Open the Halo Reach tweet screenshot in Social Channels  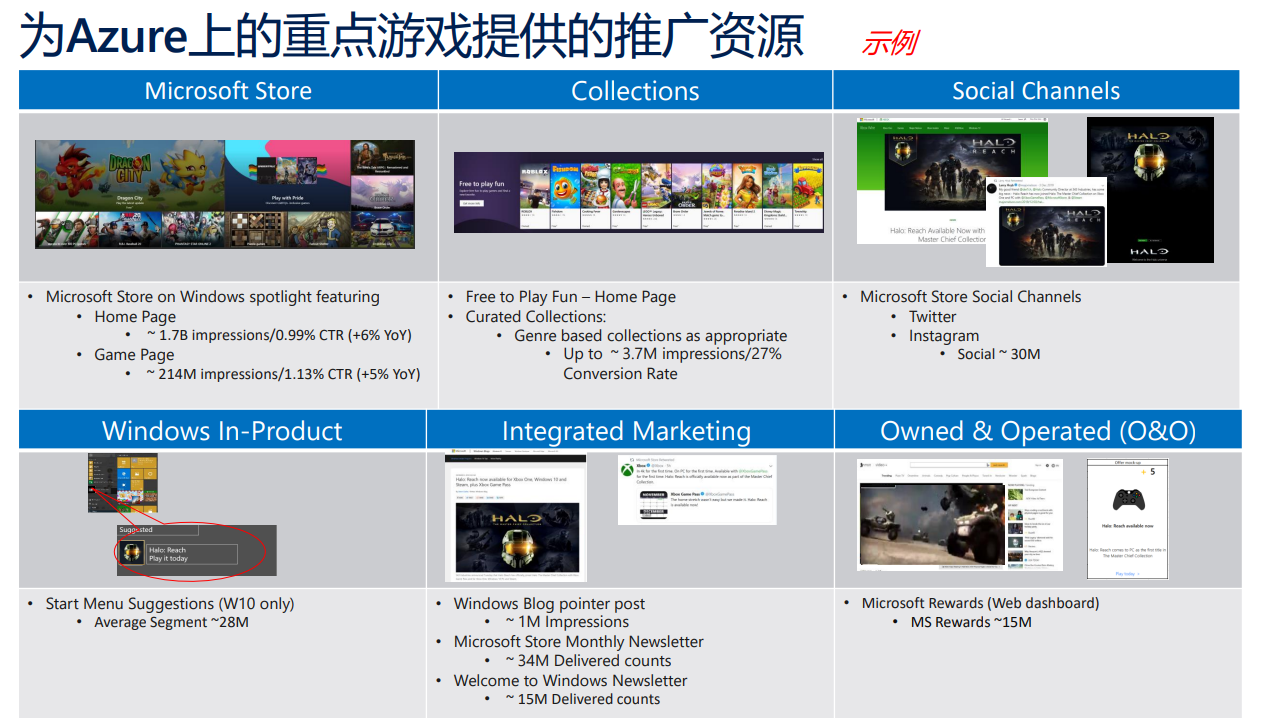coord(1046,222)
